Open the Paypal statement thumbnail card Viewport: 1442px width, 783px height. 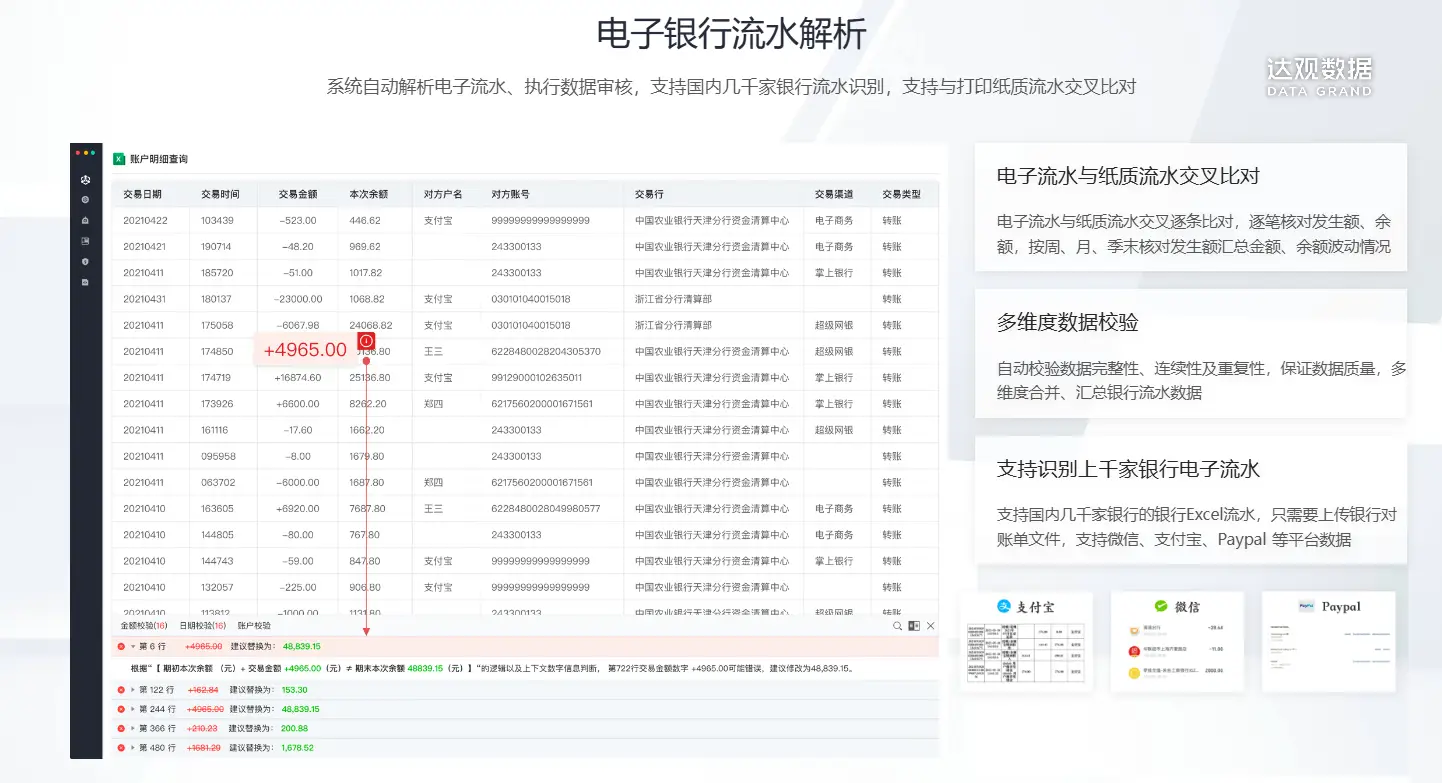point(1327,641)
